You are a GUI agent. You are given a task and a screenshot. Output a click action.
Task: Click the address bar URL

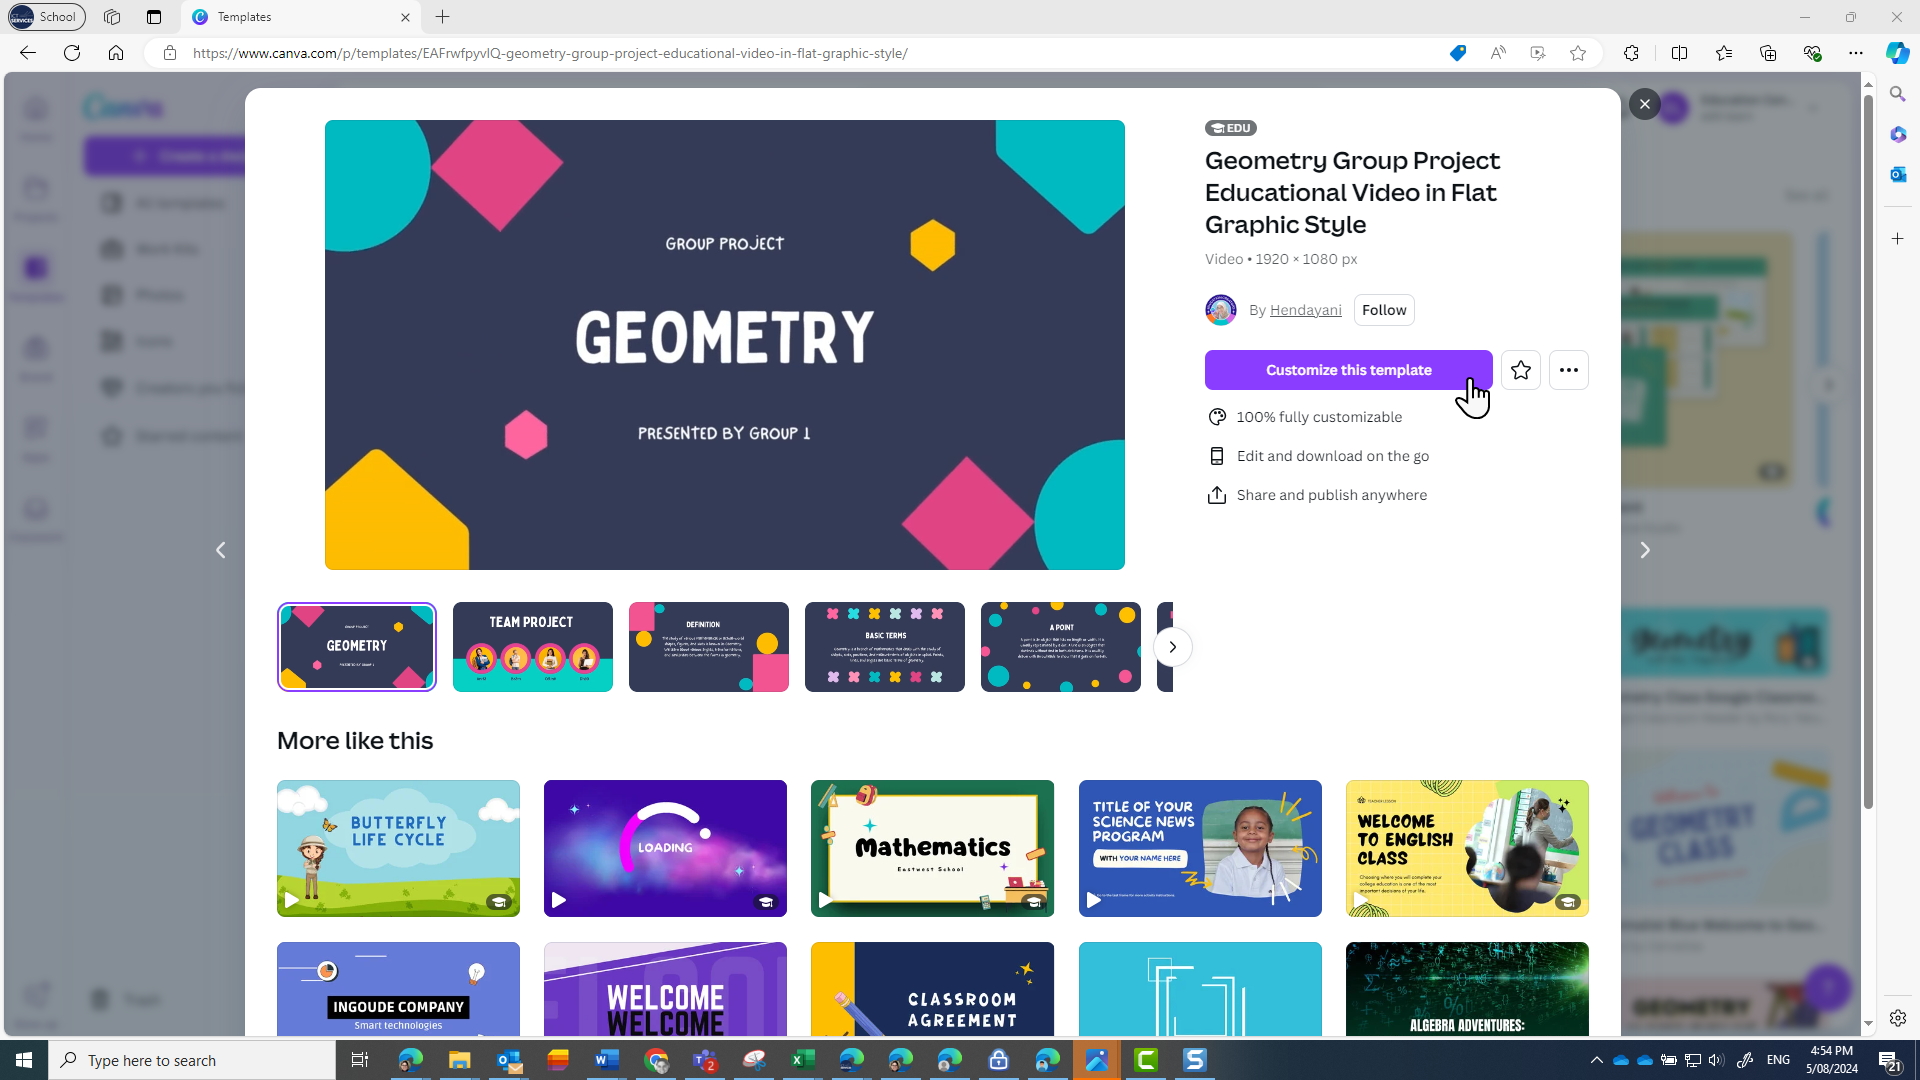click(550, 53)
